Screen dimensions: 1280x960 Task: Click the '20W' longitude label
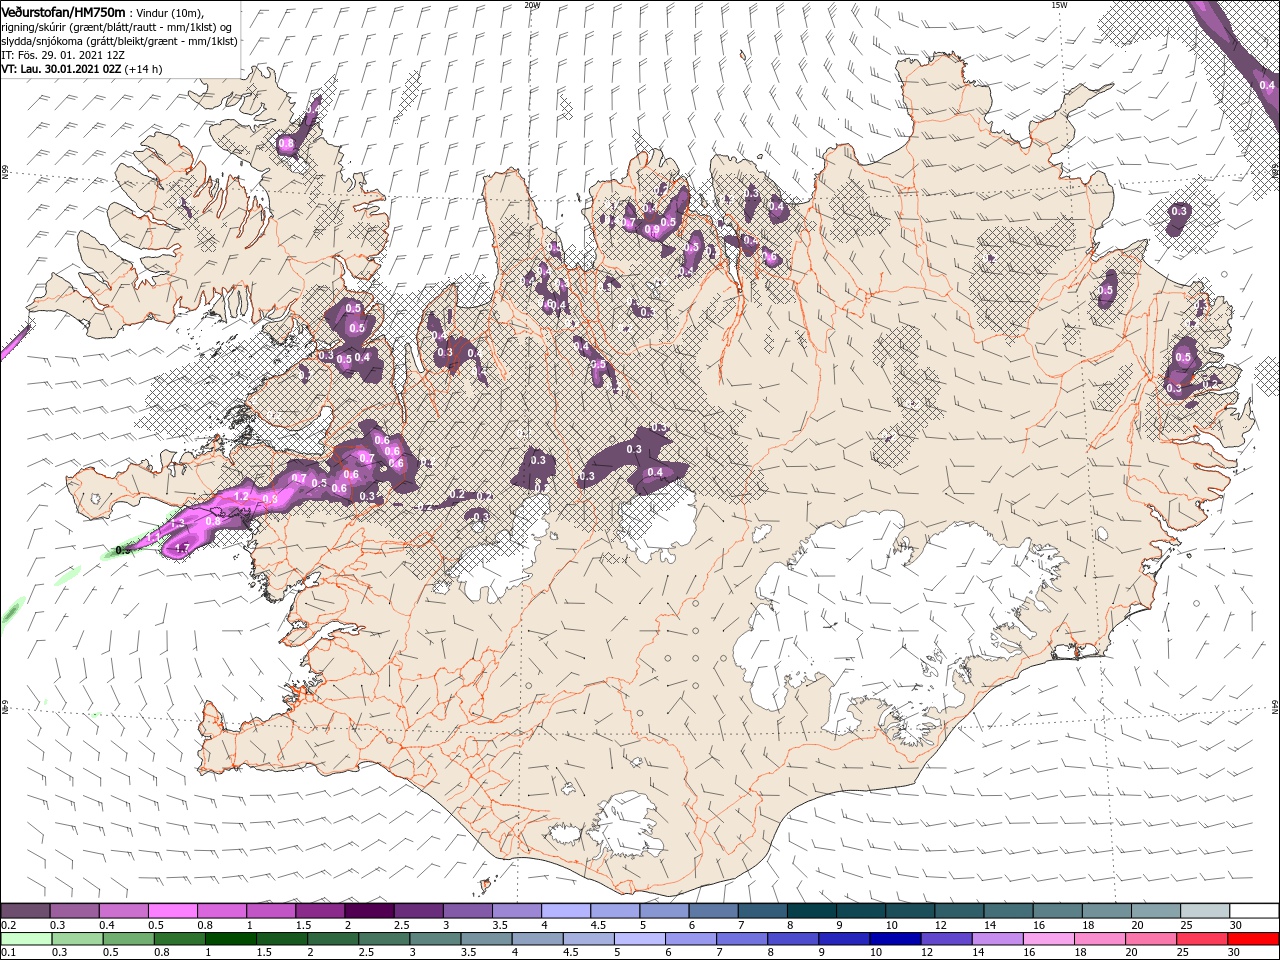[x=532, y=5]
